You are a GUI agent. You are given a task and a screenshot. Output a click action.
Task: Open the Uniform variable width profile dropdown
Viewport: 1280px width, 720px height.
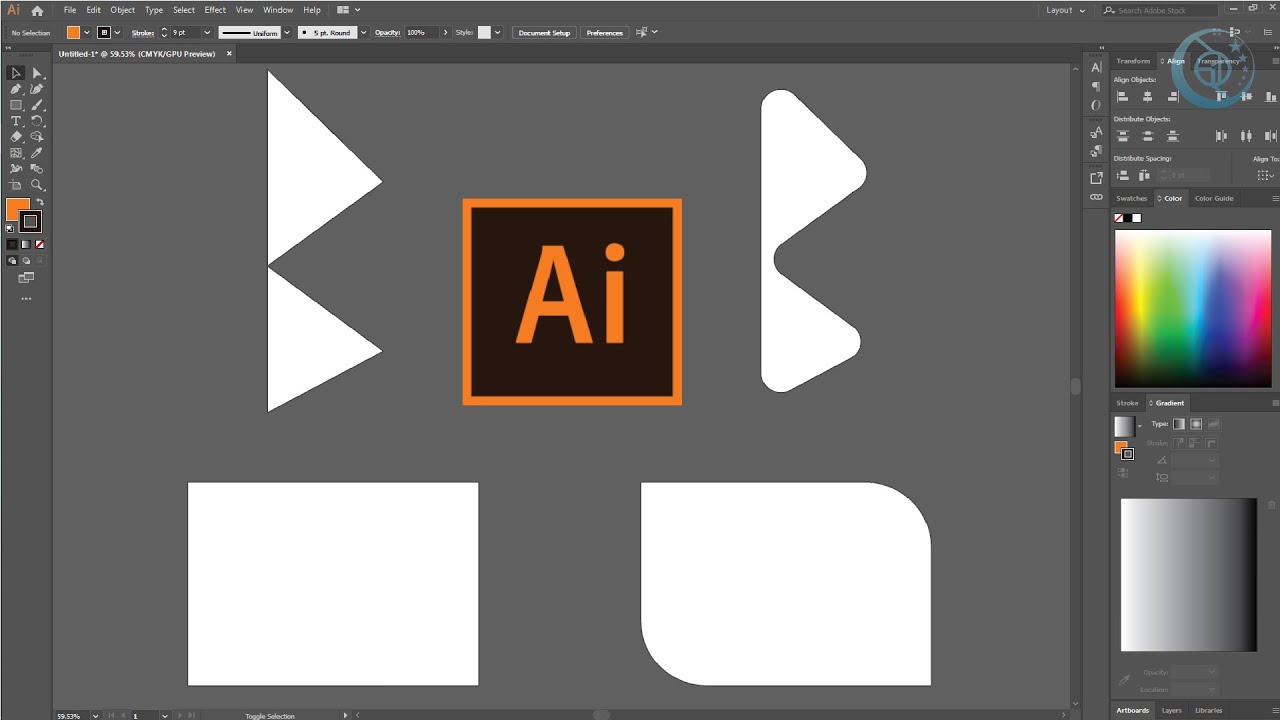coord(287,33)
